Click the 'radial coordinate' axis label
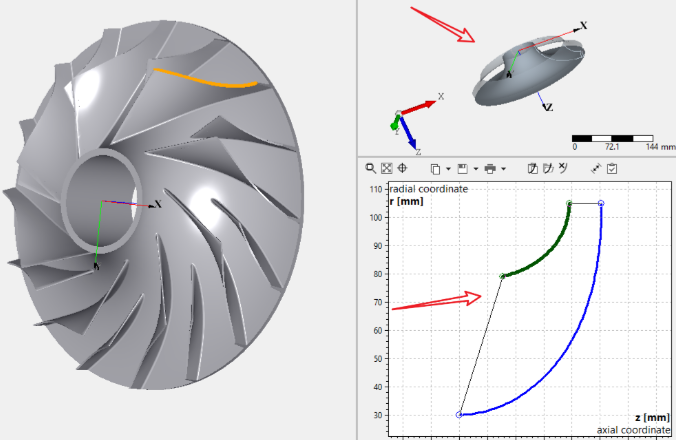The width and height of the screenshot is (676, 440). pos(429,189)
